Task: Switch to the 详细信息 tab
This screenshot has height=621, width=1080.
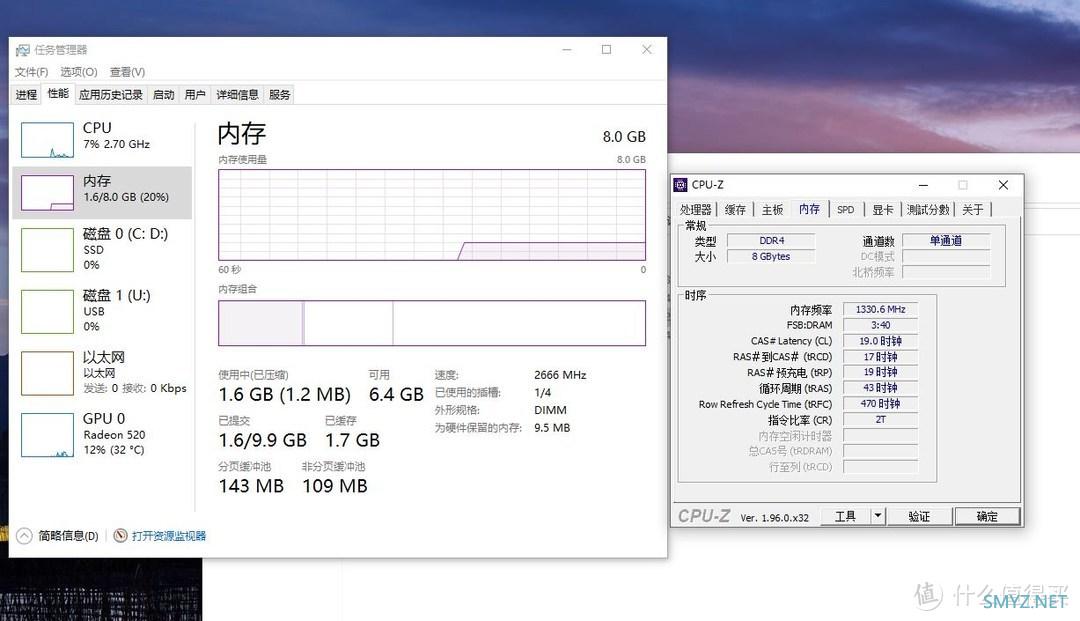Action: [x=238, y=94]
